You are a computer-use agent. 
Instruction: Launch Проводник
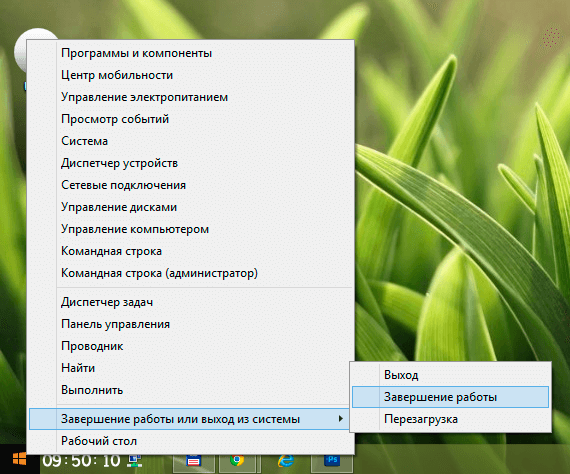point(190,346)
